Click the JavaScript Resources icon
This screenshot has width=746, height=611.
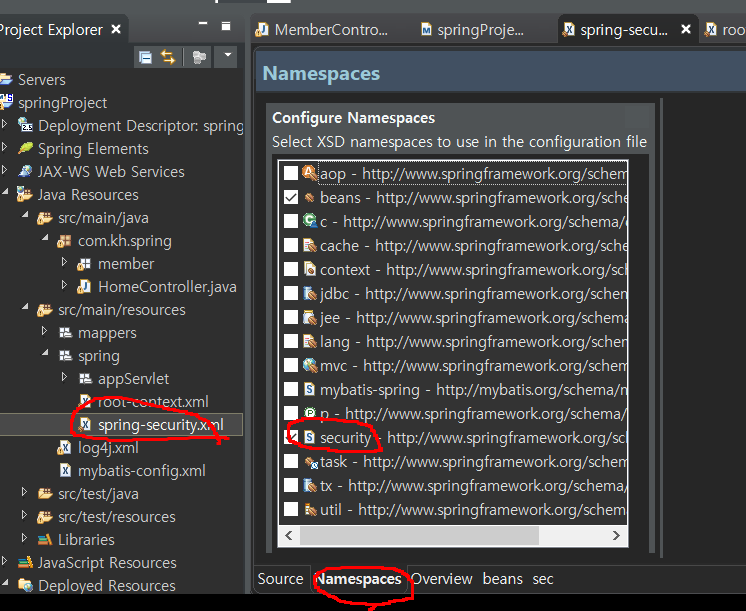tap(25, 562)
